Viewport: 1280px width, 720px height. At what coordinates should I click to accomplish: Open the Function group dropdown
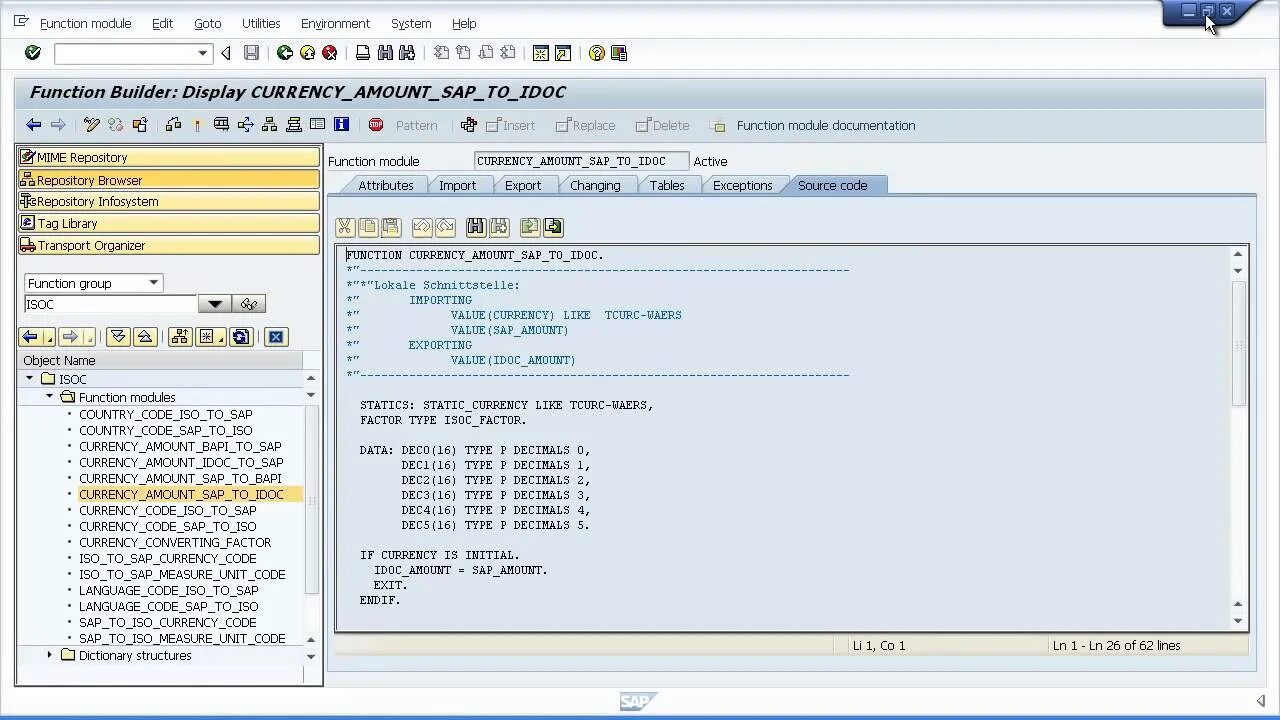click(x=153, y=283)
